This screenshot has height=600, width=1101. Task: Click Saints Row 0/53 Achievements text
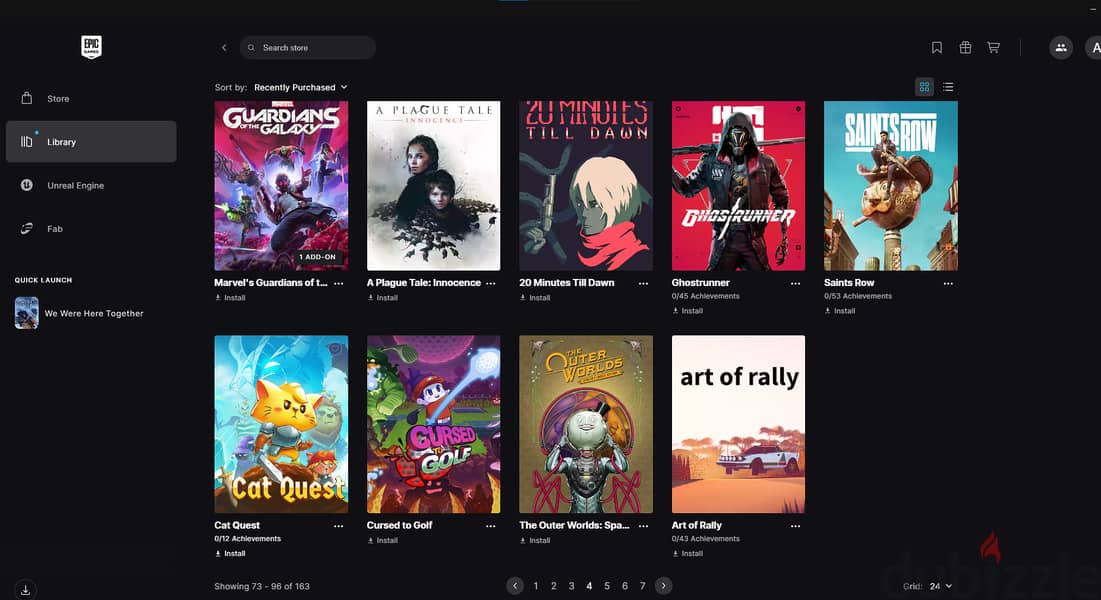tap(858, 296)
